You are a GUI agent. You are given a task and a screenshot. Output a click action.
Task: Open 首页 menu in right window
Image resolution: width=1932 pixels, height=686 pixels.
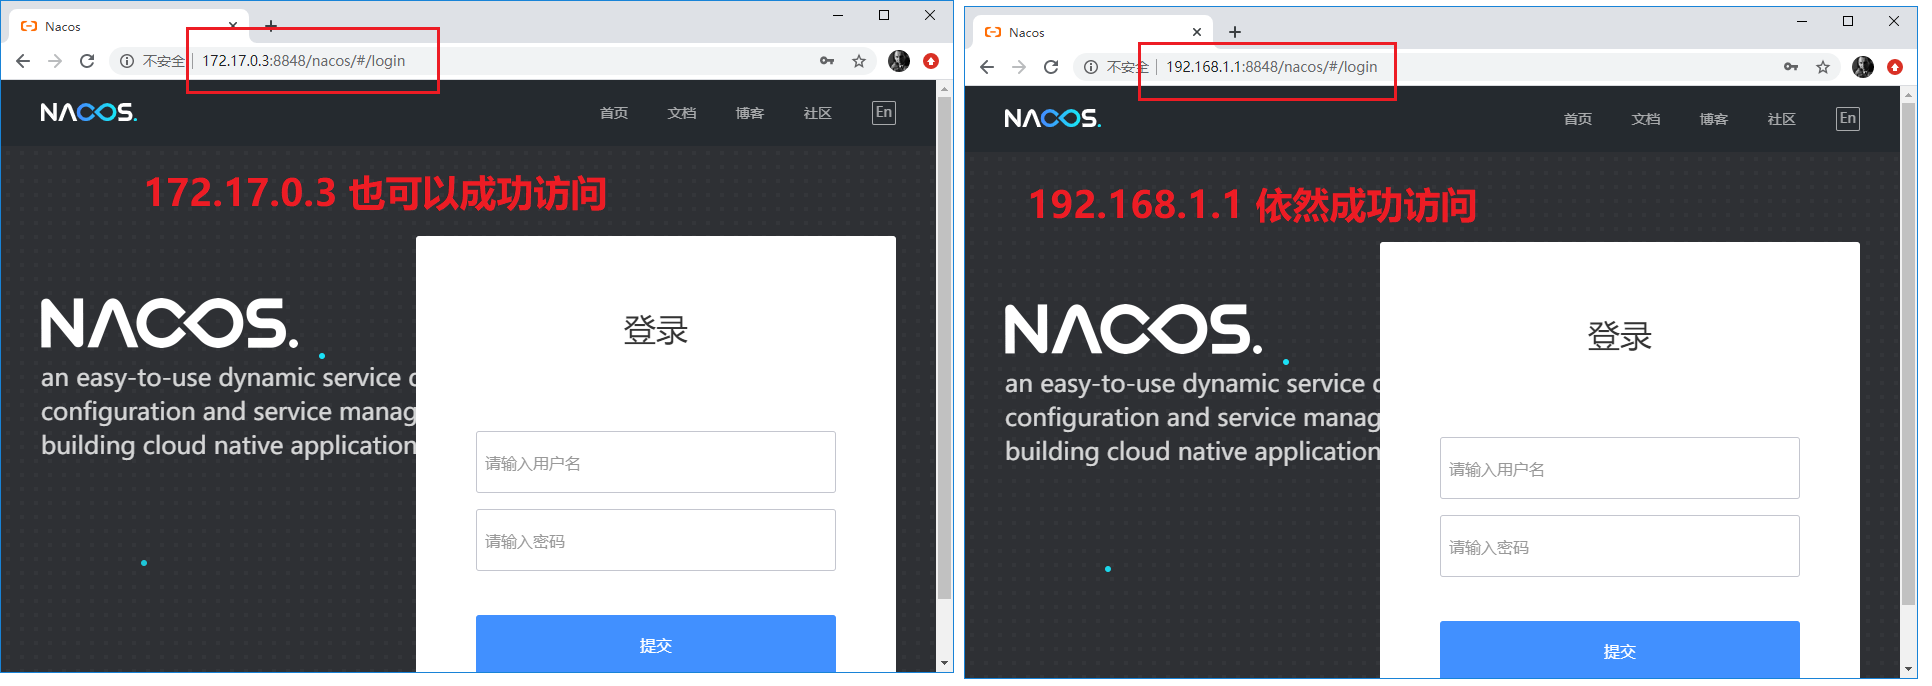click(1578, 119)
